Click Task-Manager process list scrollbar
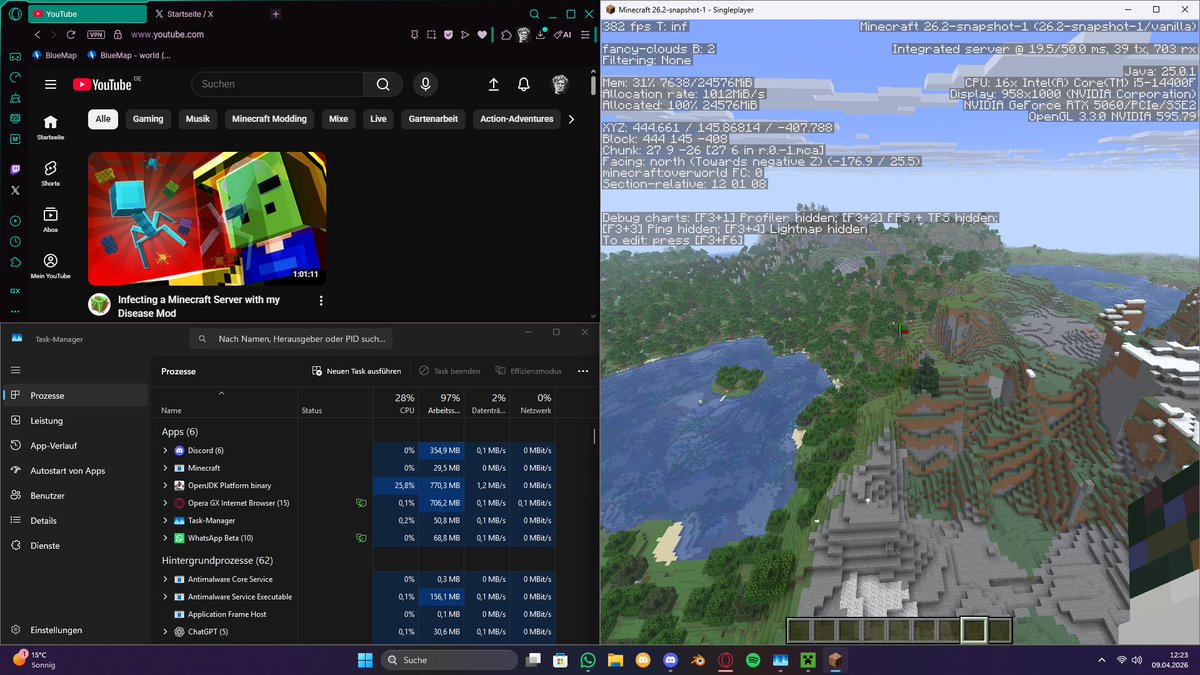Screen dimensions: 1200x675 click(x=595, y=437)
